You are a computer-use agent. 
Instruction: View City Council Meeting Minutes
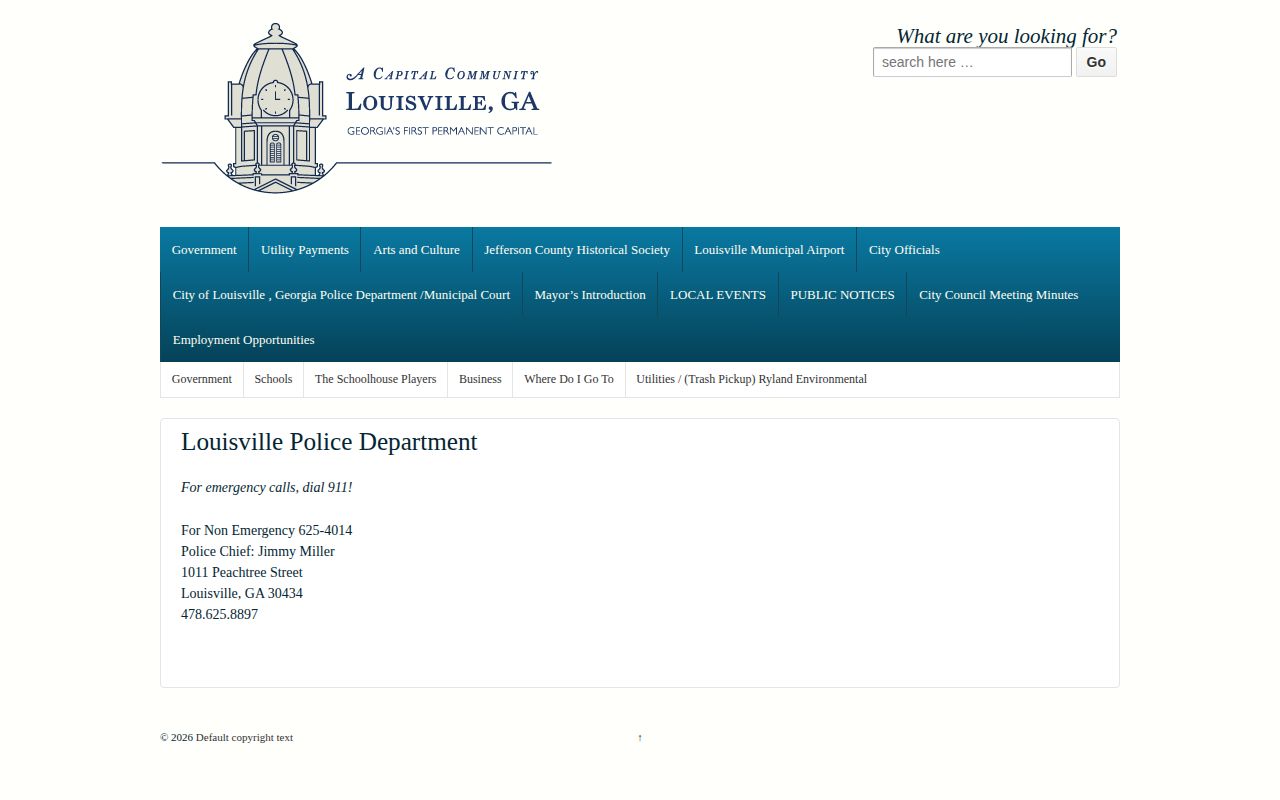coord(998,295)
